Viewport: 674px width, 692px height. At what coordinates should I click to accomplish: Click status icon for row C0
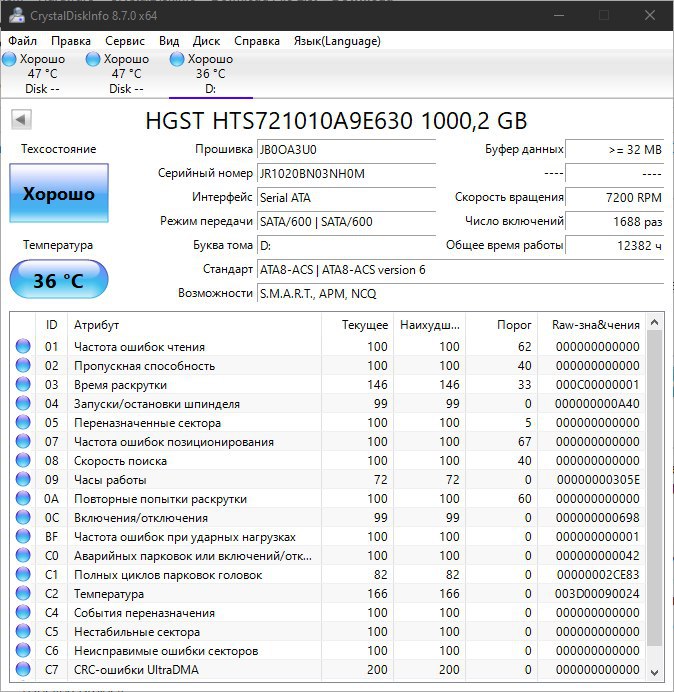tap(23, 555)
